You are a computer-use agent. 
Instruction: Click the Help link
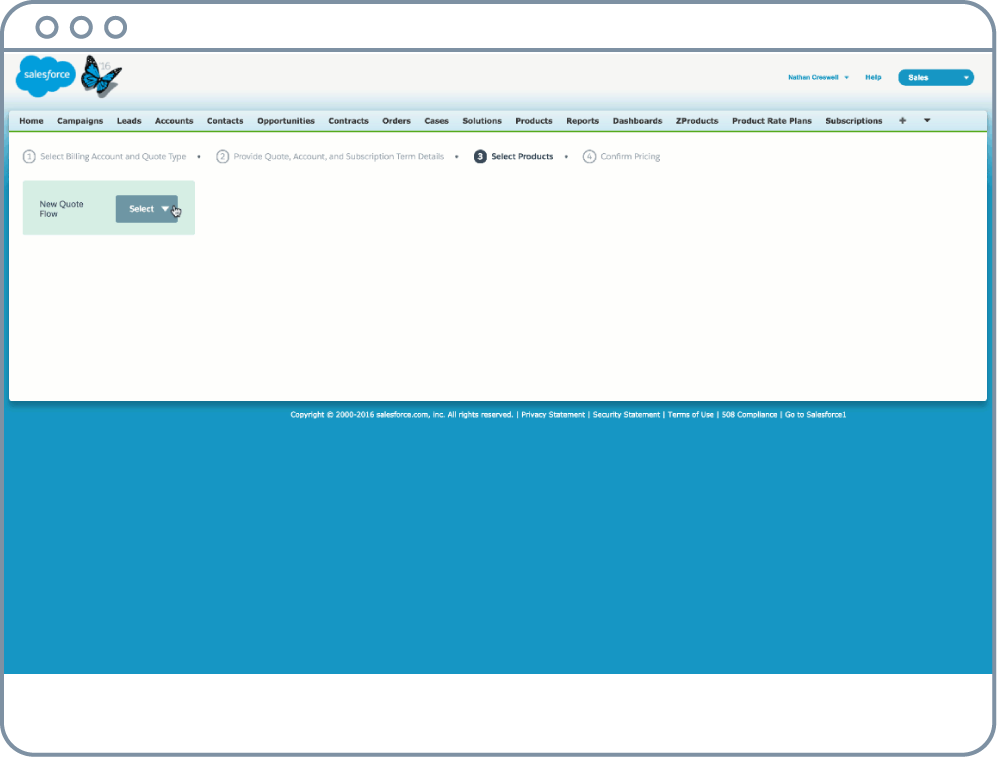tap(873, 77)
